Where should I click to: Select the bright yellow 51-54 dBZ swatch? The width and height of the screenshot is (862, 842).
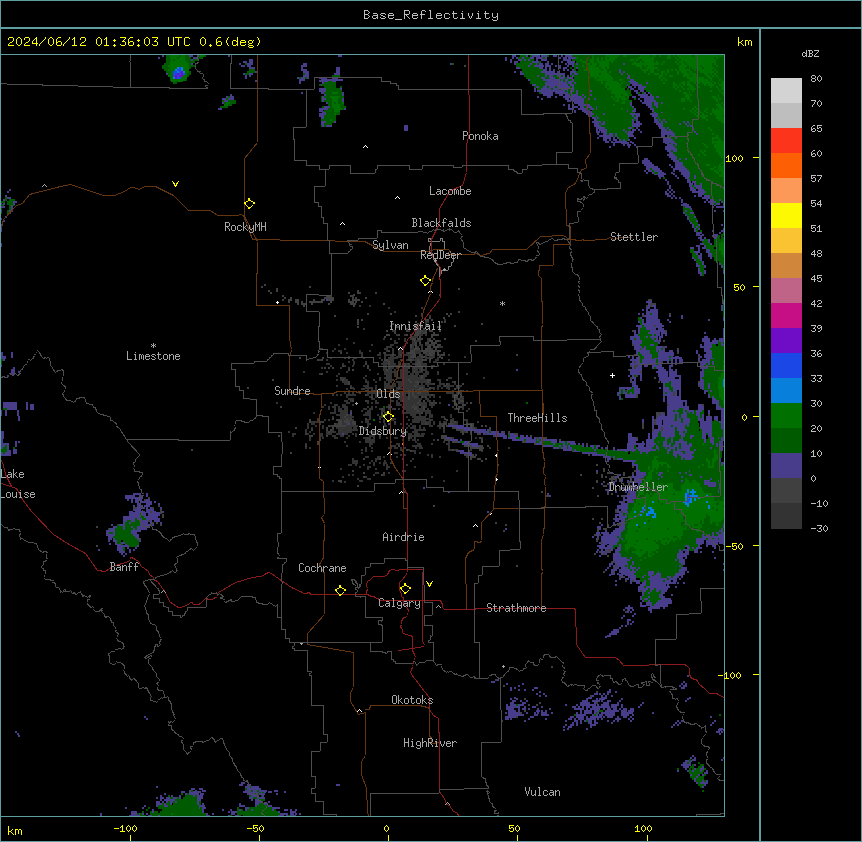pos(786,215)
